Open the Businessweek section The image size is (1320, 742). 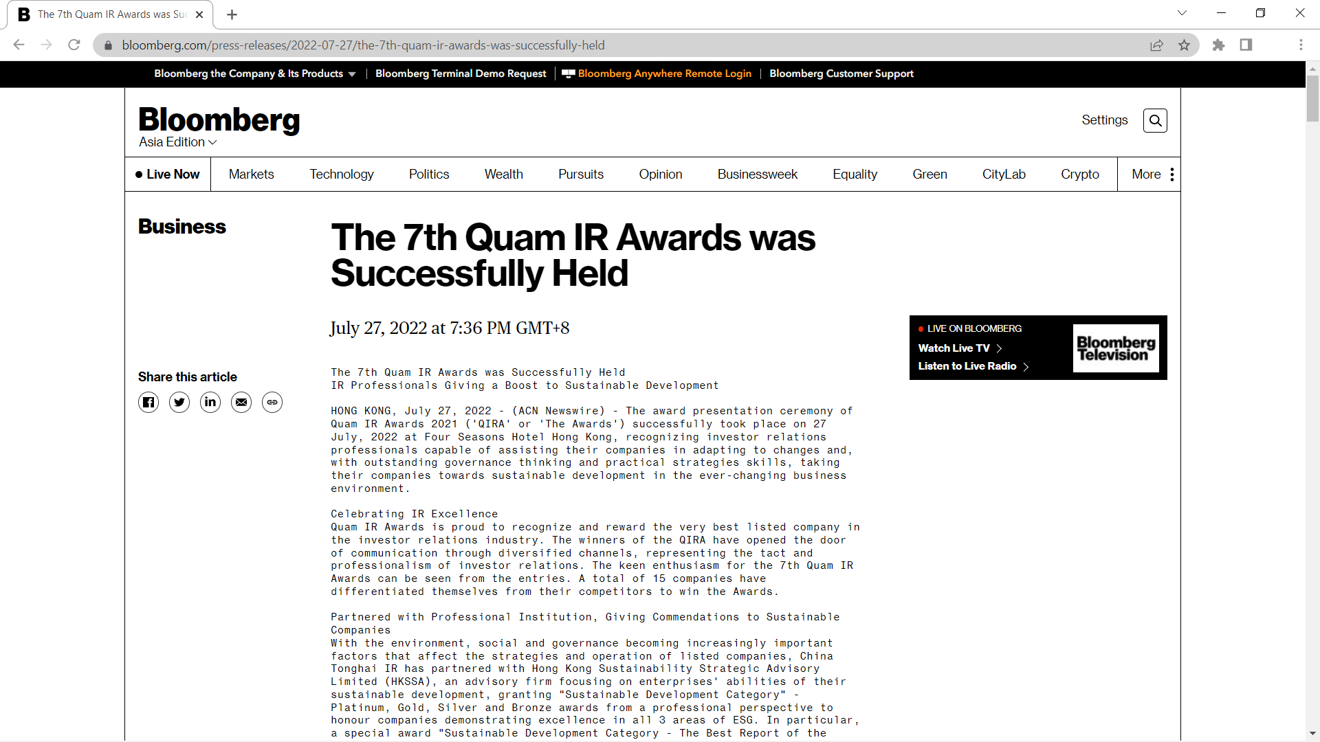click(x=757, y=174)
